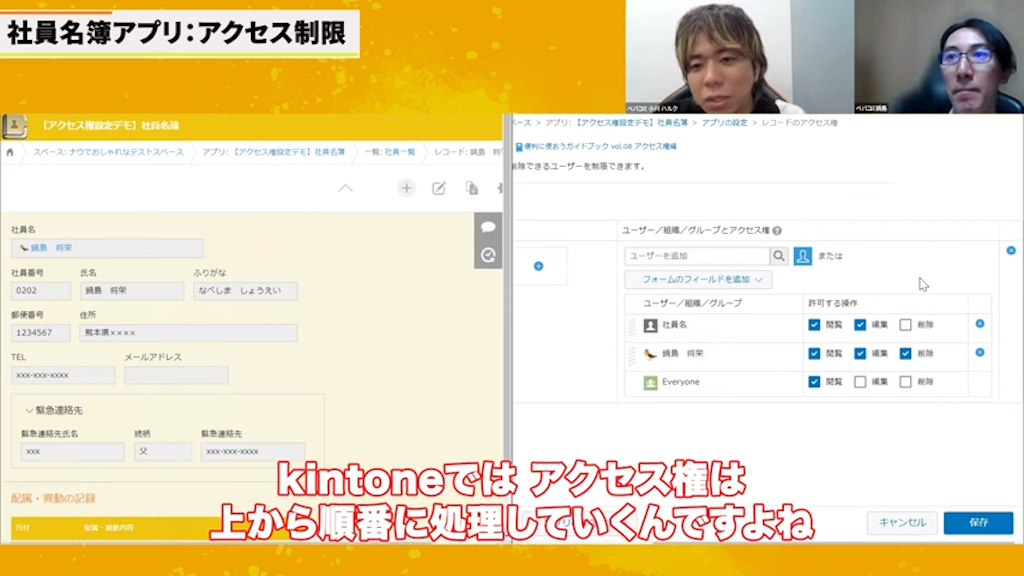Viewport: 1024px width, 576px height.
Task: Collapse the record toolbar with the chevron
Action: tap(345, 188)
